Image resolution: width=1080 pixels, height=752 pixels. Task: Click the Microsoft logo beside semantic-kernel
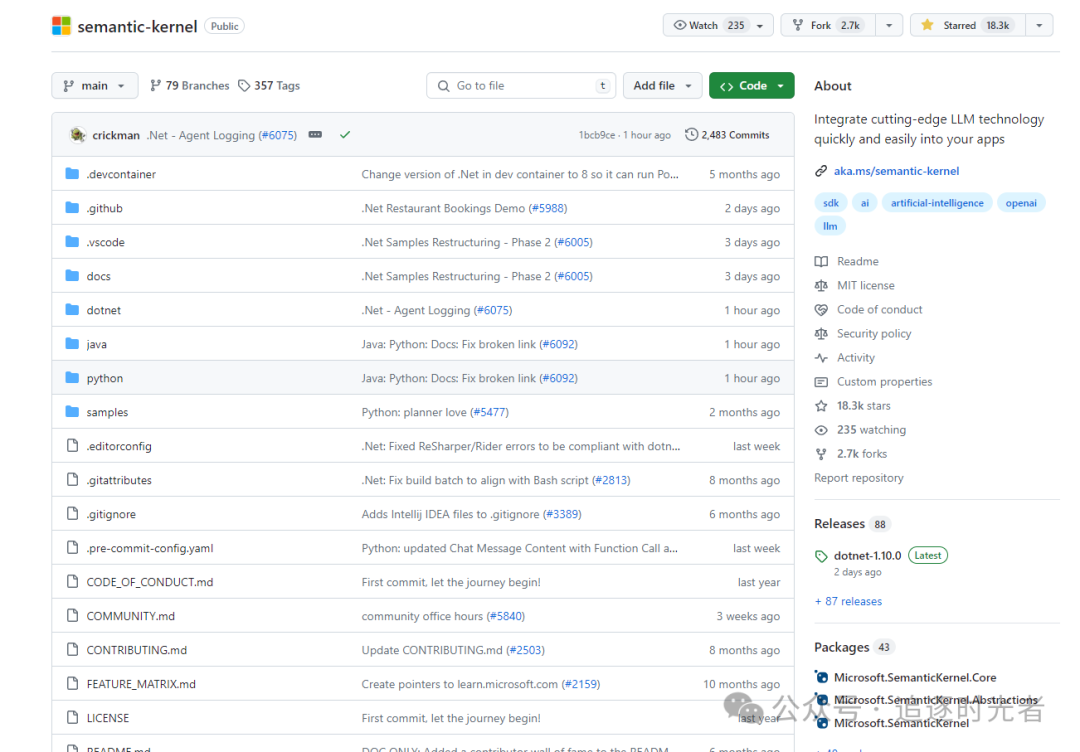pos(61,26)
